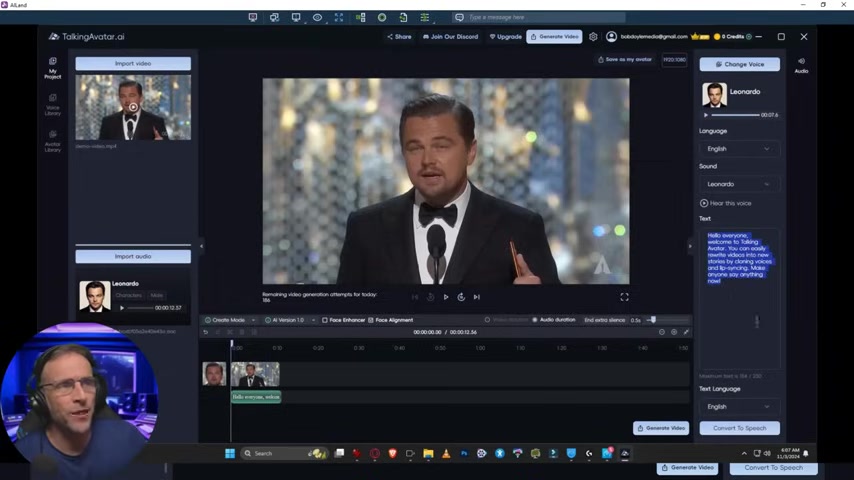
Task: Select the Video duration radio button
Action: (487, 320)
